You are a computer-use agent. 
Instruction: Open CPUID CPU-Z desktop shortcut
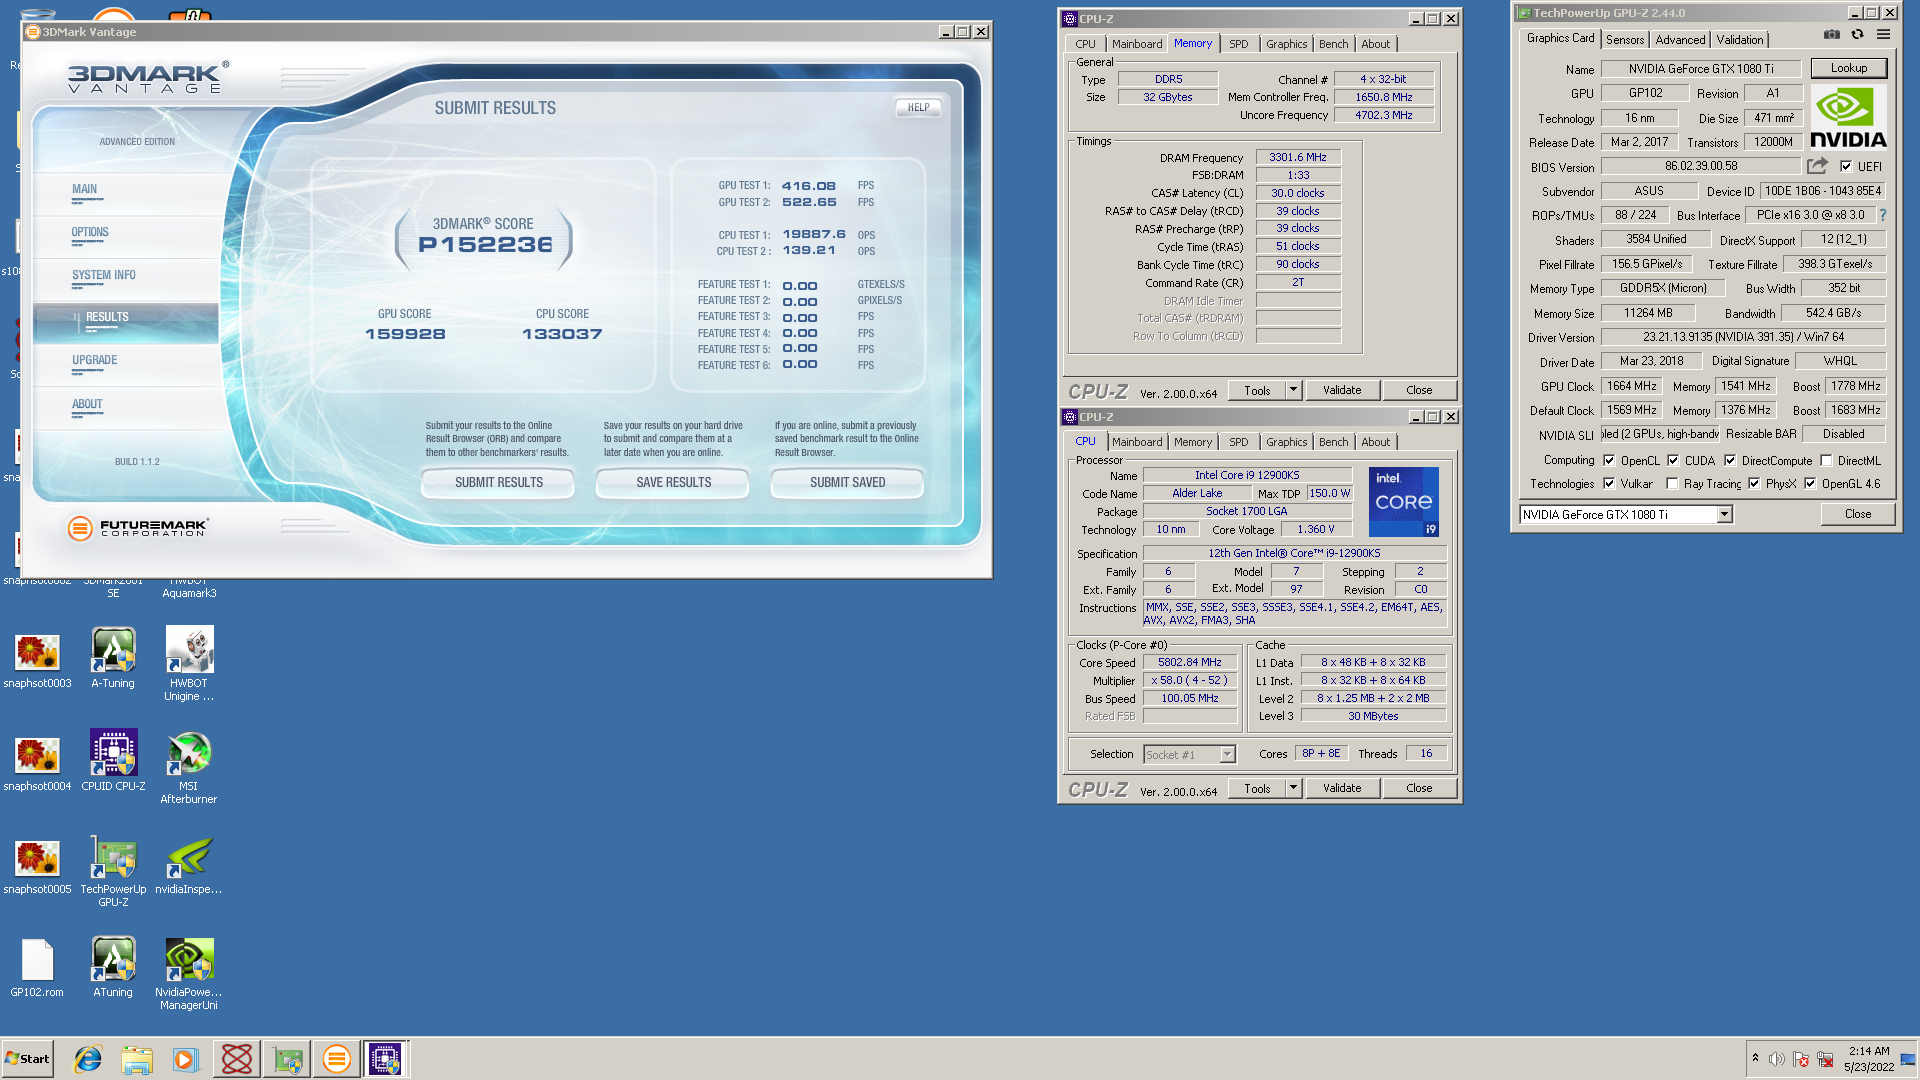[x=113, y=762]
